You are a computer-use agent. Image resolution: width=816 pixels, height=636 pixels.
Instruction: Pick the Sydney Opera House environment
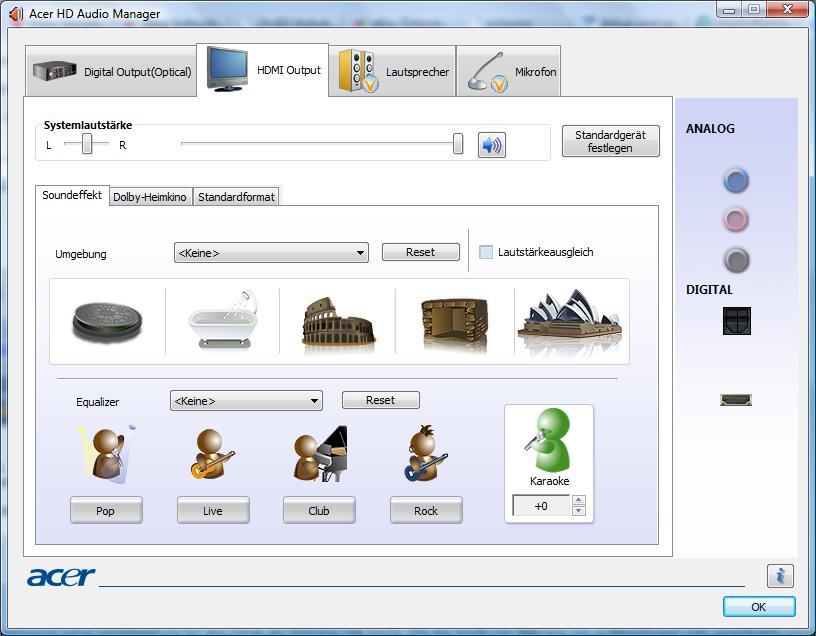570,320
